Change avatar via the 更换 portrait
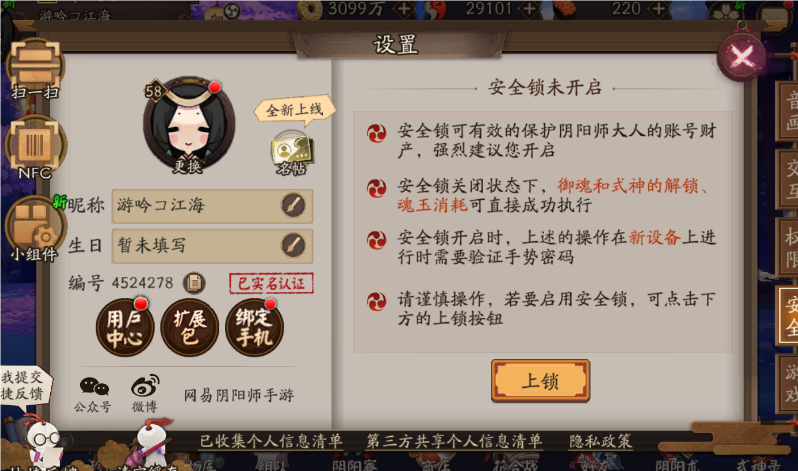Viewport: 798px width, 471px height. (189, 125)
